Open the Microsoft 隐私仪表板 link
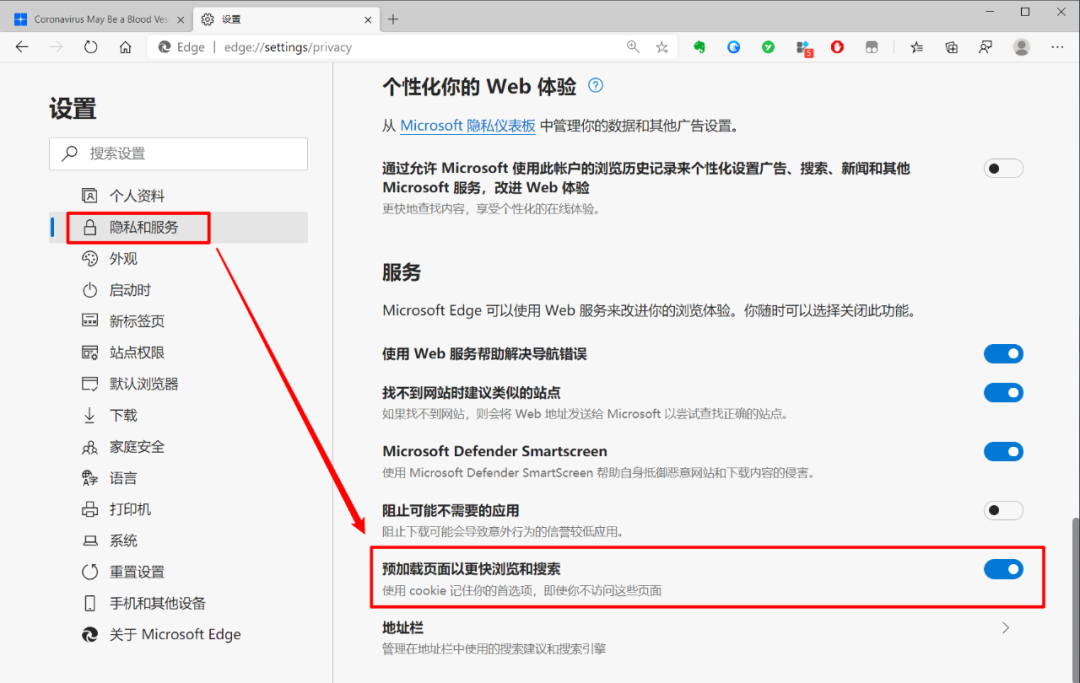This screenshot has width=1080, height=683. [x=467, y=124]
